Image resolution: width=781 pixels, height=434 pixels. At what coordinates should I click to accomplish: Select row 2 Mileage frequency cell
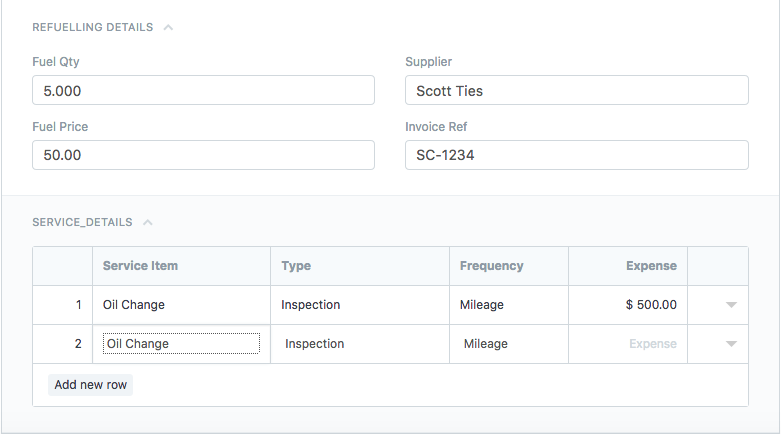click(x=508, y=344)
